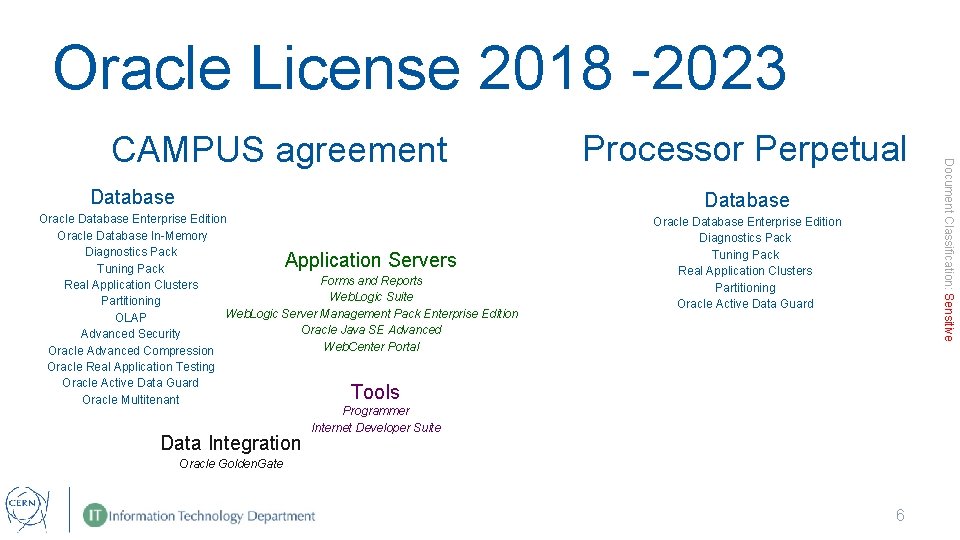
Task: Click 'OLAP' in the CAMPUS database list
Action: [x=131, y=318]
